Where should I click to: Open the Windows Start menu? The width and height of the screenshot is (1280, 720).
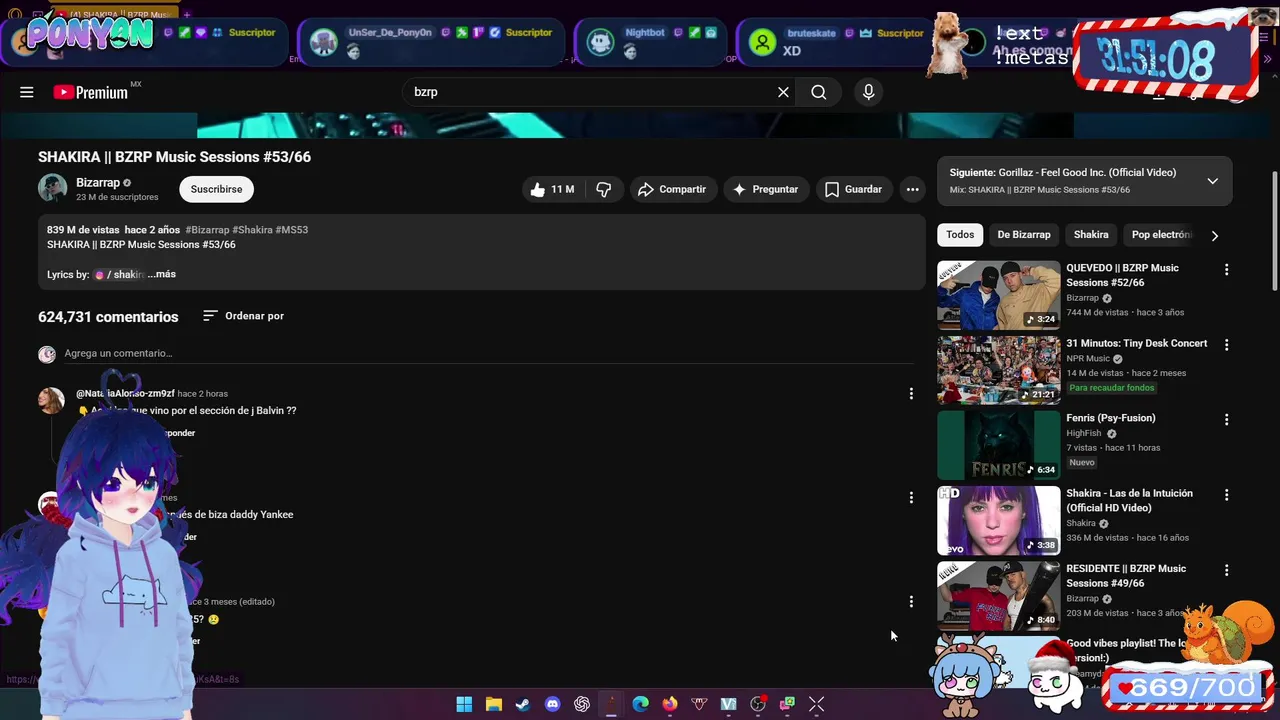pyautogui.click(x=464, y=704)
